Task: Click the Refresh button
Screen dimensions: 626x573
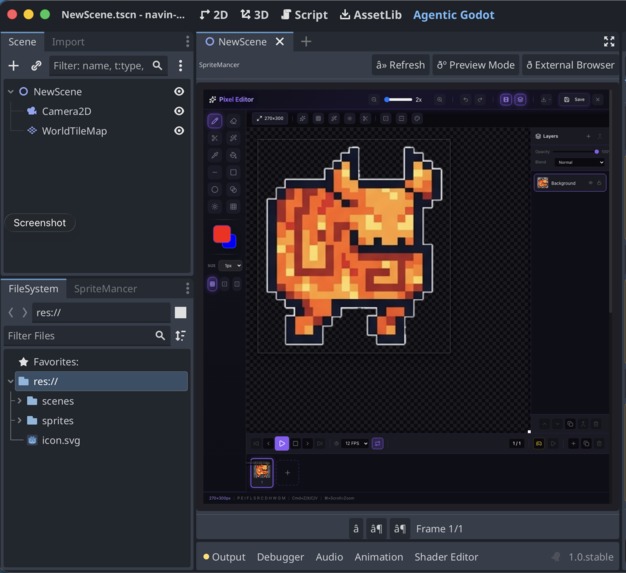Action: (x=400, y=65)
